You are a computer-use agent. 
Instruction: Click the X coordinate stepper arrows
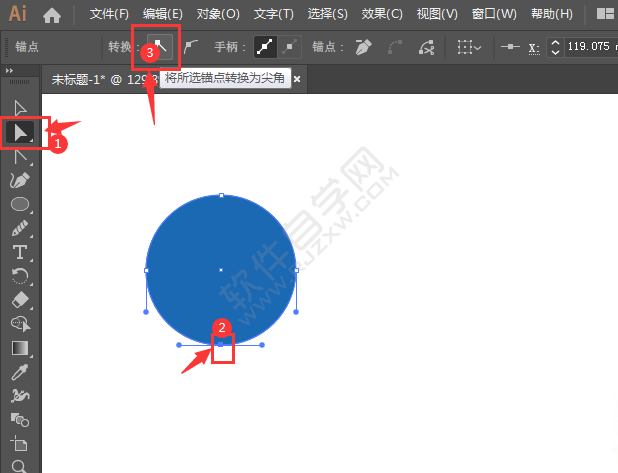tap(554, 47)
